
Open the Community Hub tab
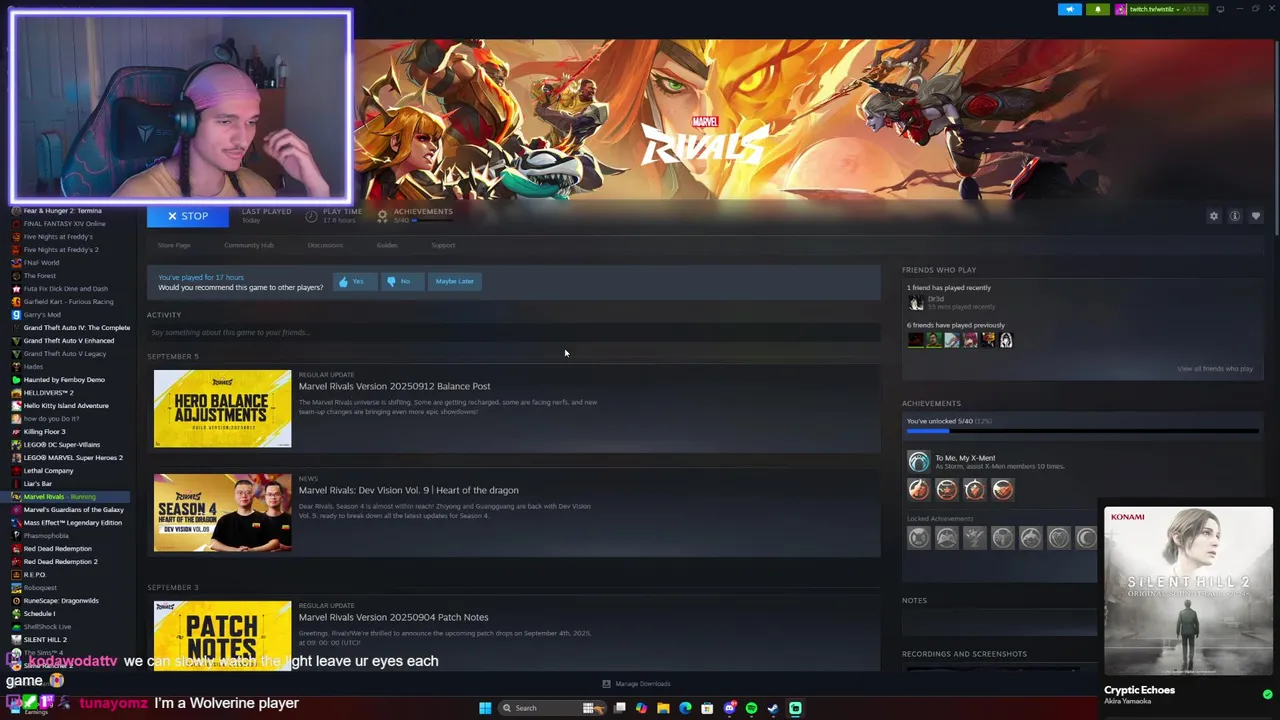[249, 245]
